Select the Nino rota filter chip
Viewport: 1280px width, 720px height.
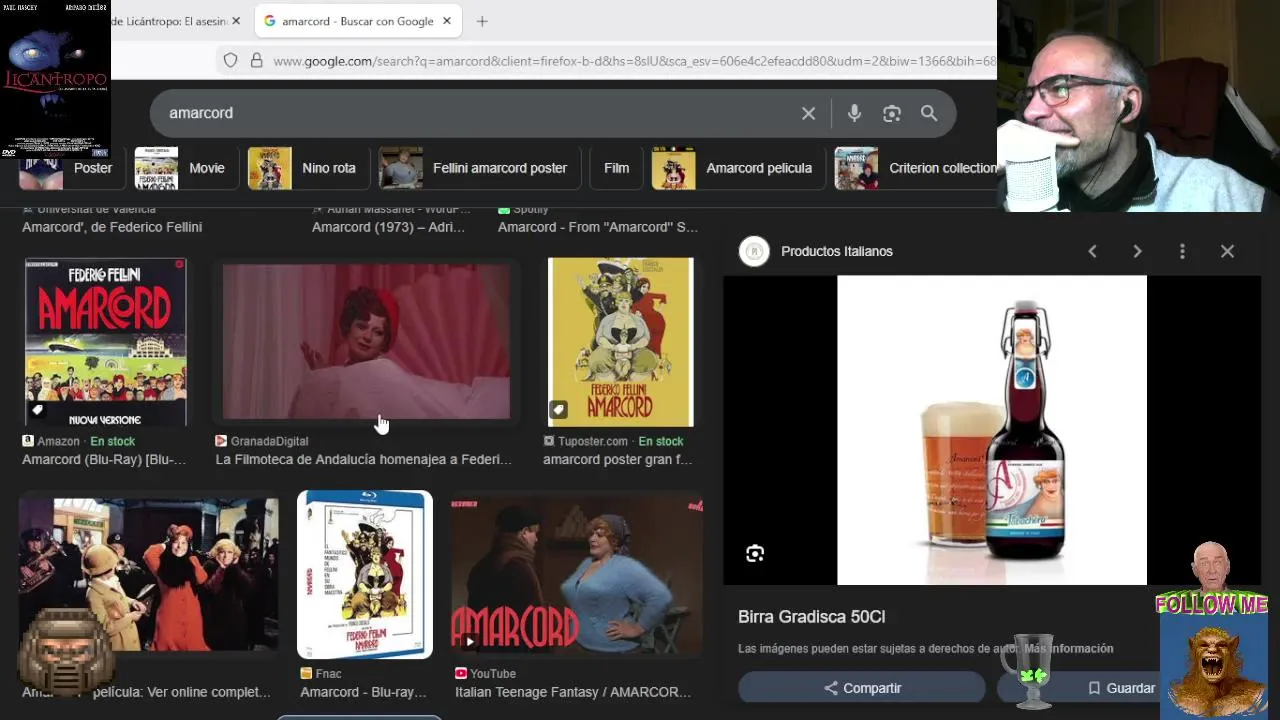(307, 168)
